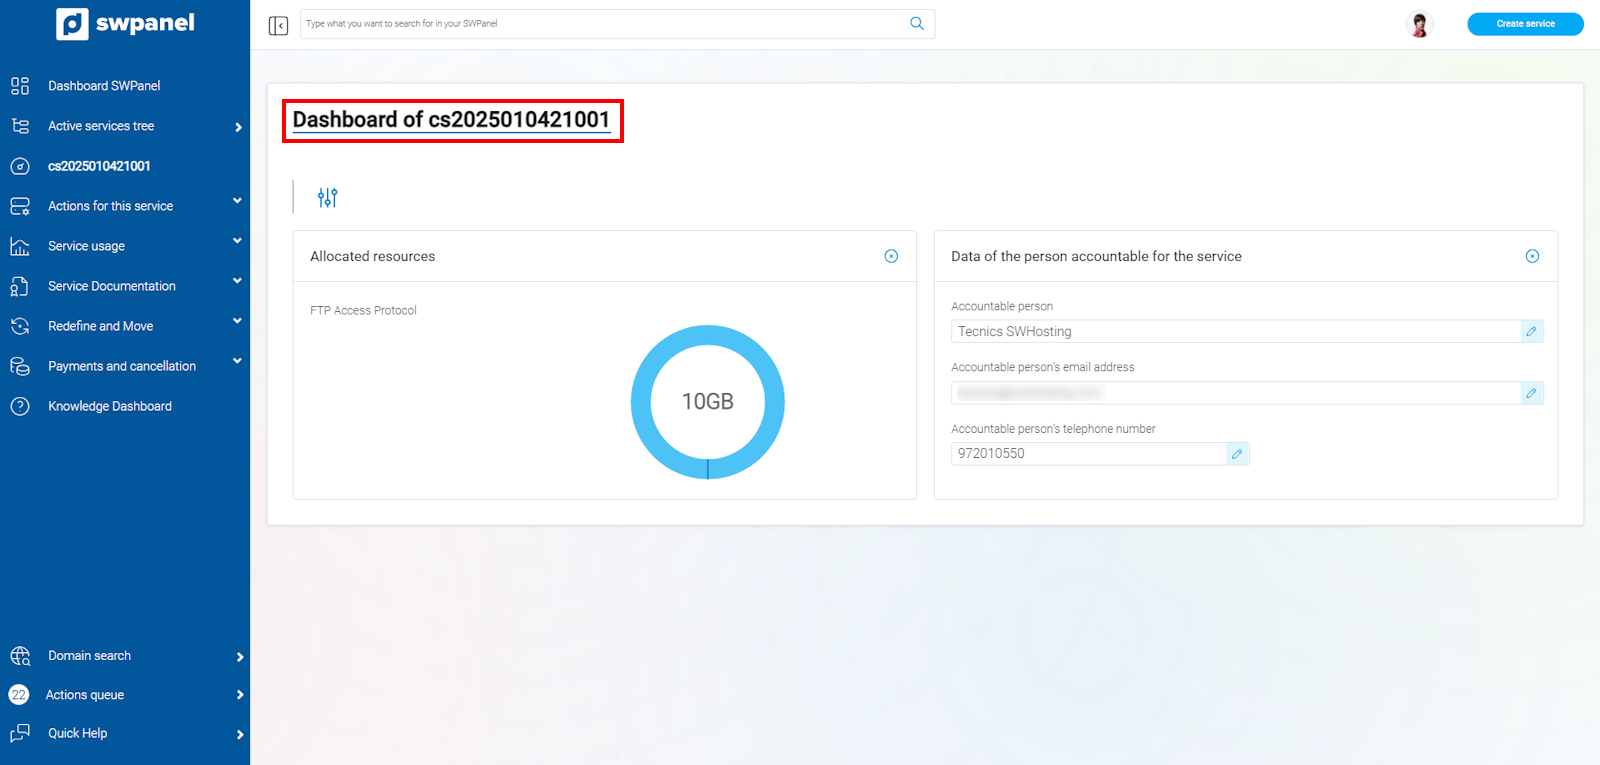
Task: Open the Actions queue with 22 badge
Action: coord(85,695)
